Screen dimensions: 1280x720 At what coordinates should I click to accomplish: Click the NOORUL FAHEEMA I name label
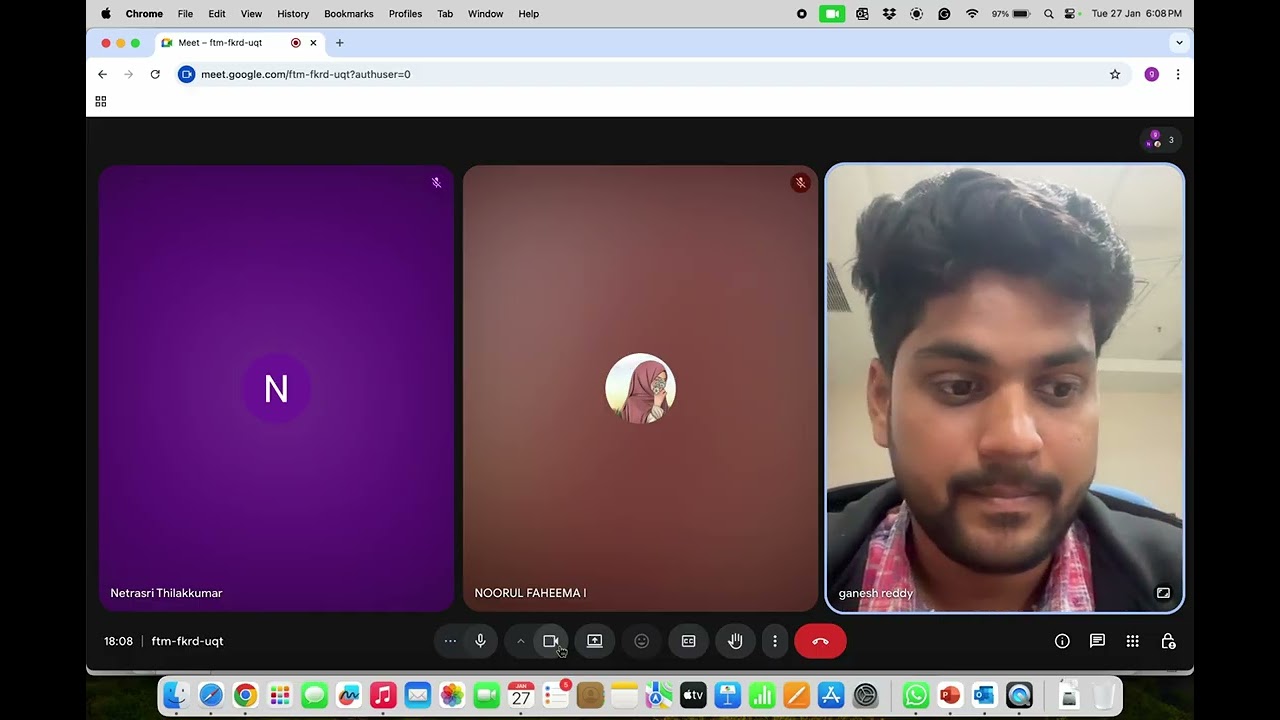(x=530, y=593)
